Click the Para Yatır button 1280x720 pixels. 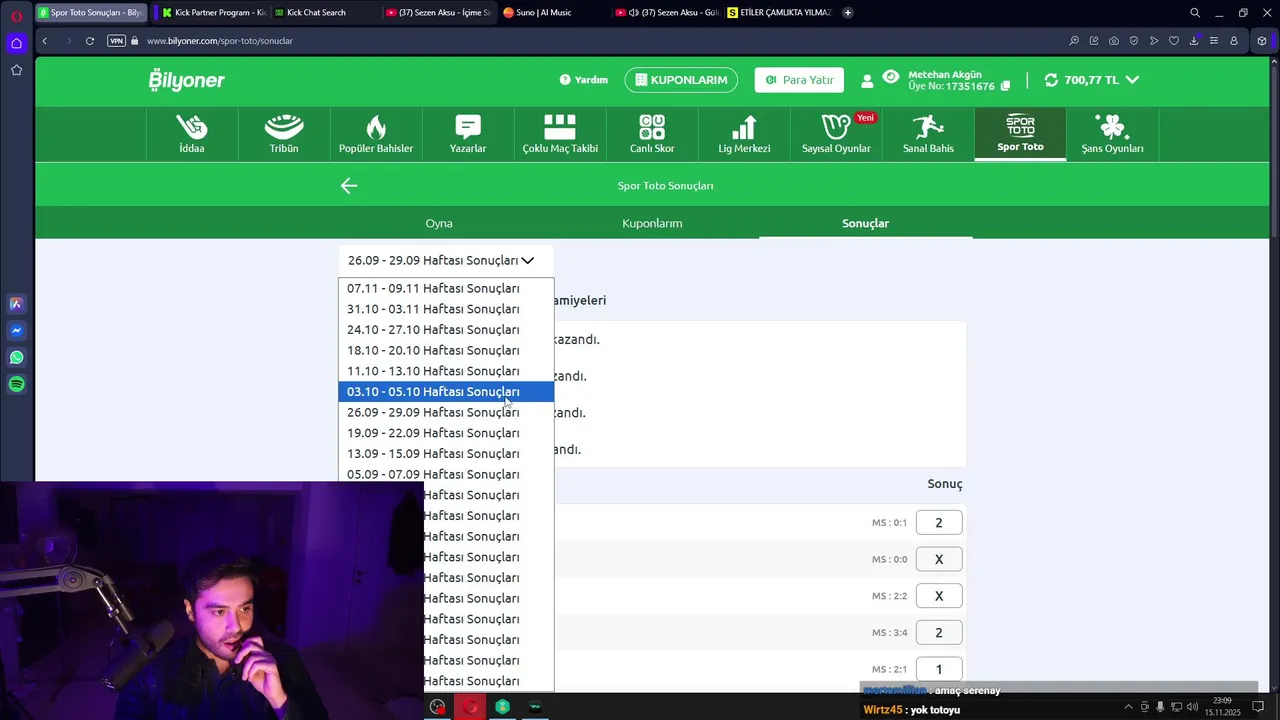click(x=799, y=80)
